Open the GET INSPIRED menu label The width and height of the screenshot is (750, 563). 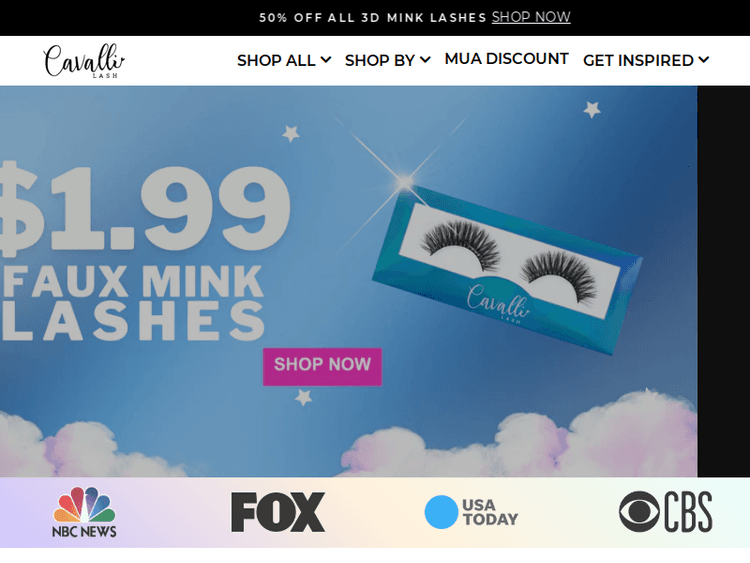coord(639,61)
